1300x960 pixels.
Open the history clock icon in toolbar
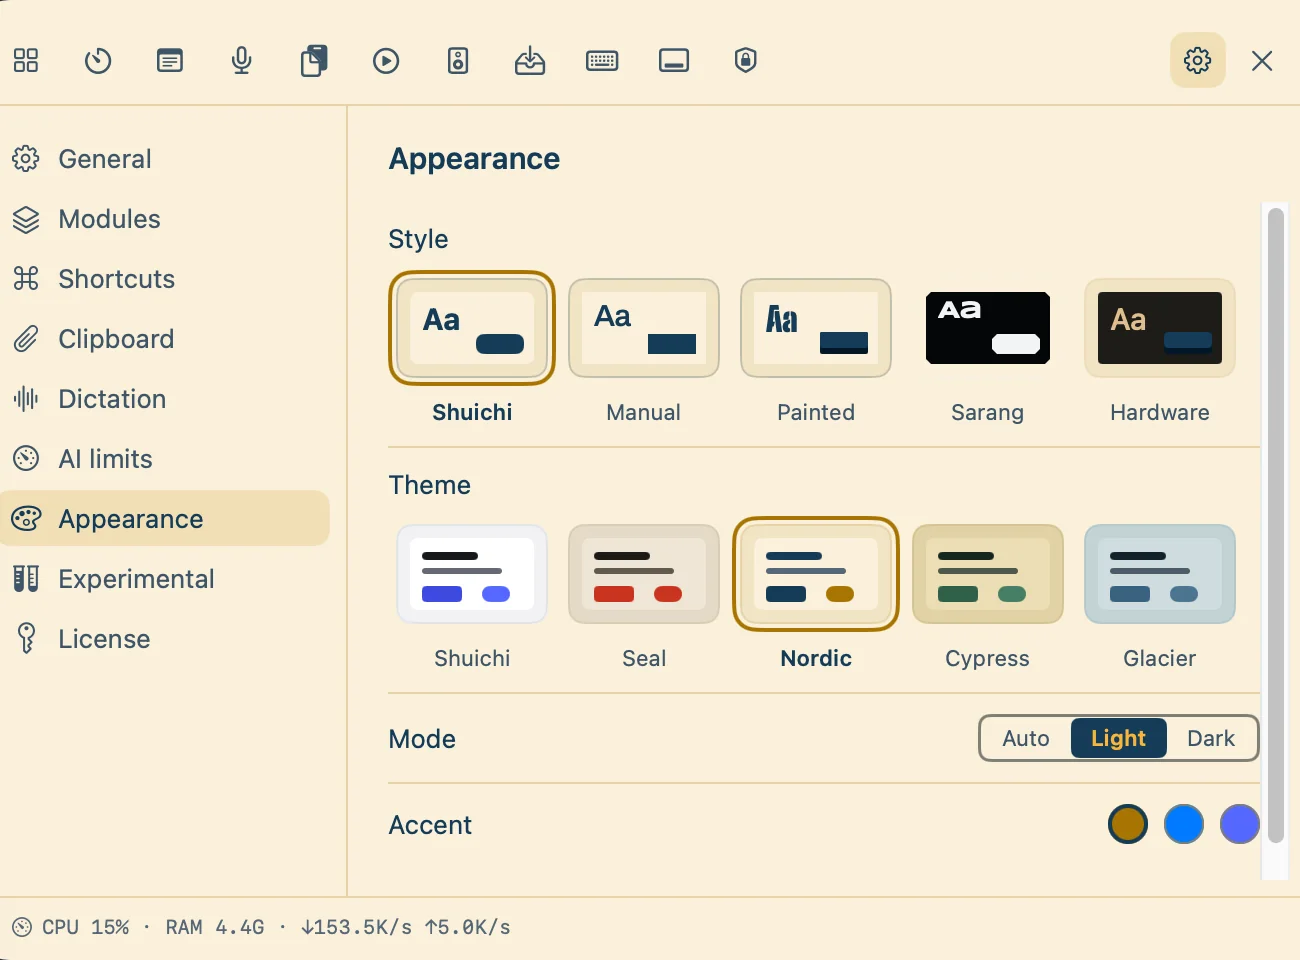(98, 61)
